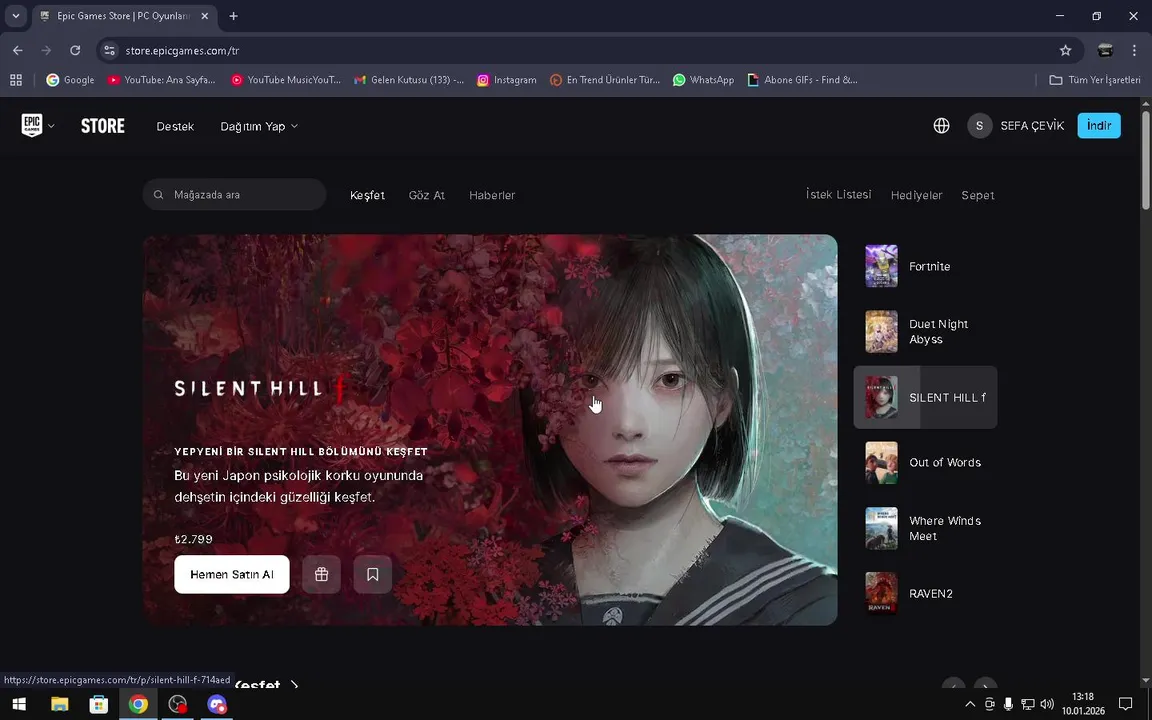
Task: Switch to the Göz At tab
Action: [x=427, y=195]
